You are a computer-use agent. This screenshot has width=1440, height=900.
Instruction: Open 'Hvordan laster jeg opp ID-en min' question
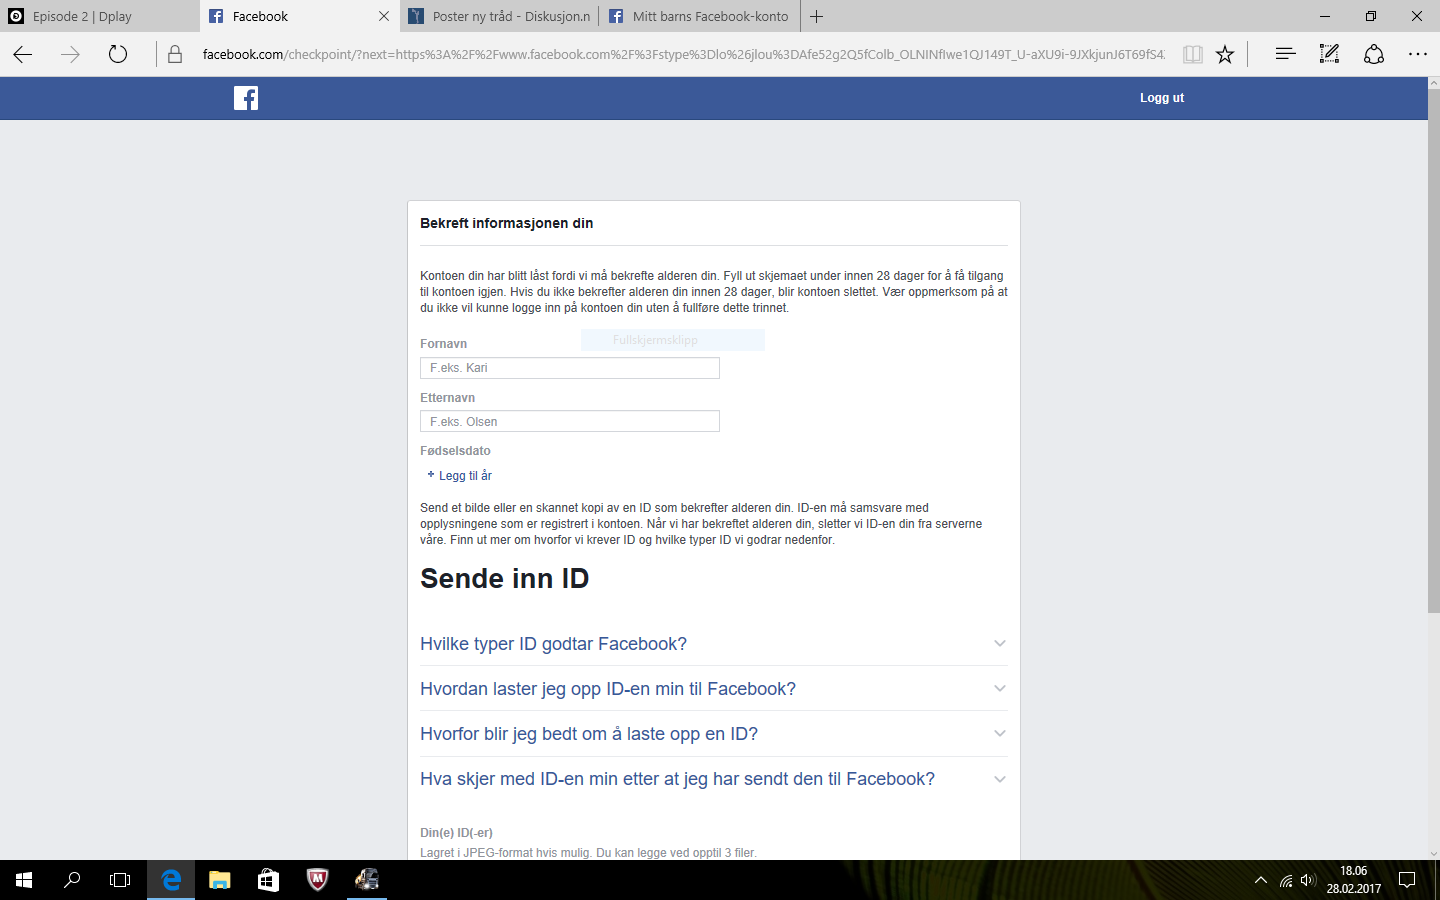coord(608,689)
